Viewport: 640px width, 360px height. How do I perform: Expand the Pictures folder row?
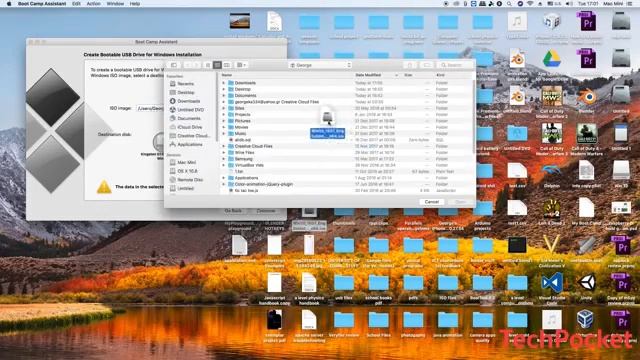click(224, 121)
